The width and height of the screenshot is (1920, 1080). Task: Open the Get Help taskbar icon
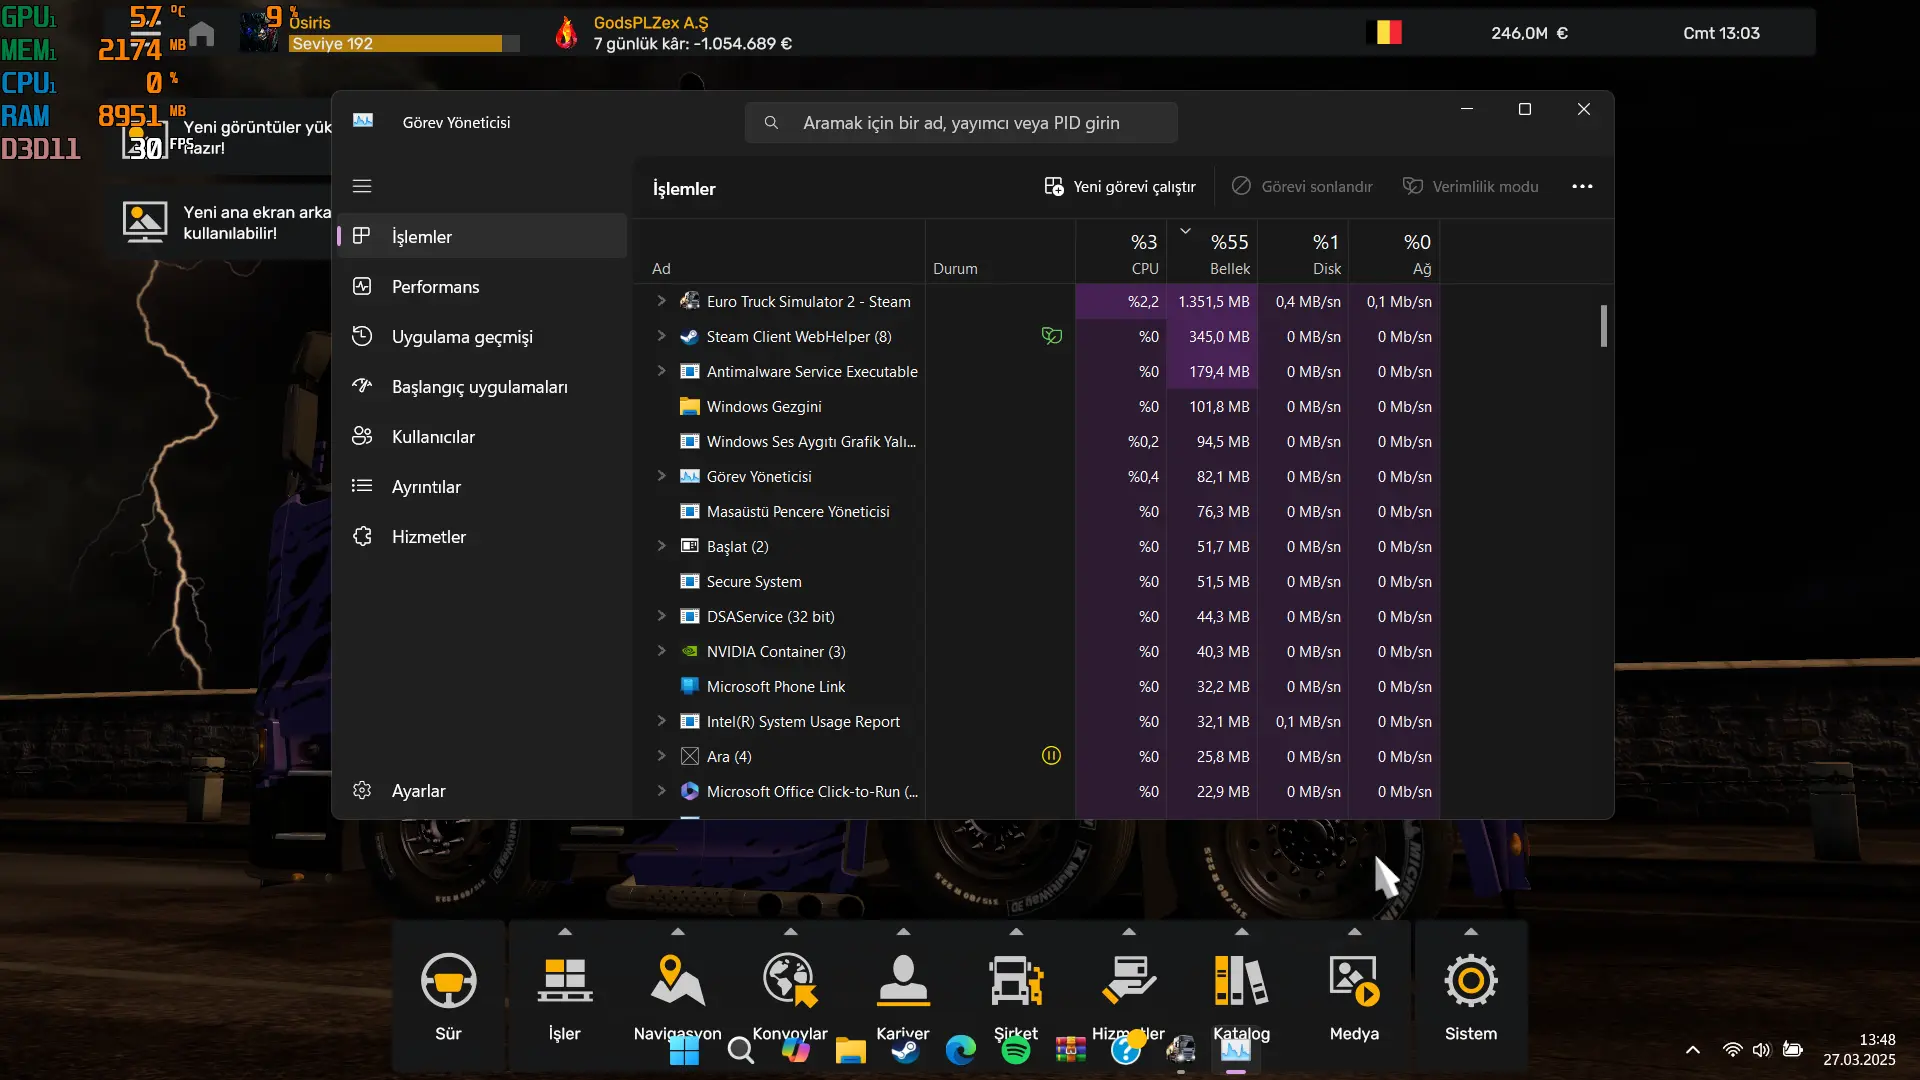click(1126, 1051)
